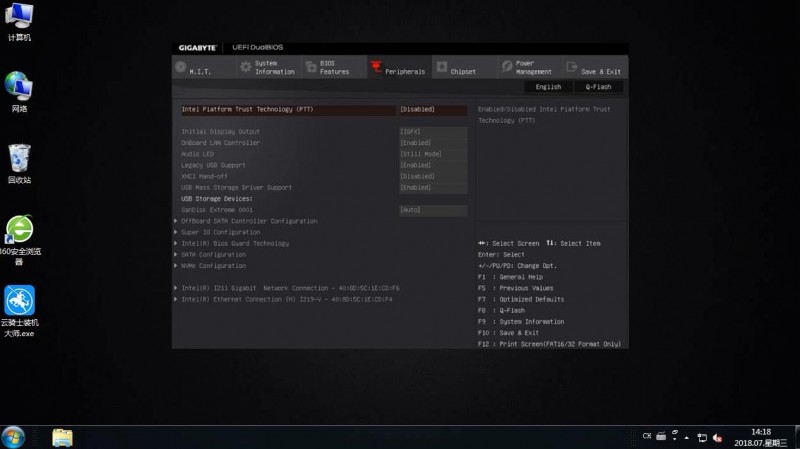
Task: Toggle the XHCI Hand-off Disabled value
Action: [433, 177]
